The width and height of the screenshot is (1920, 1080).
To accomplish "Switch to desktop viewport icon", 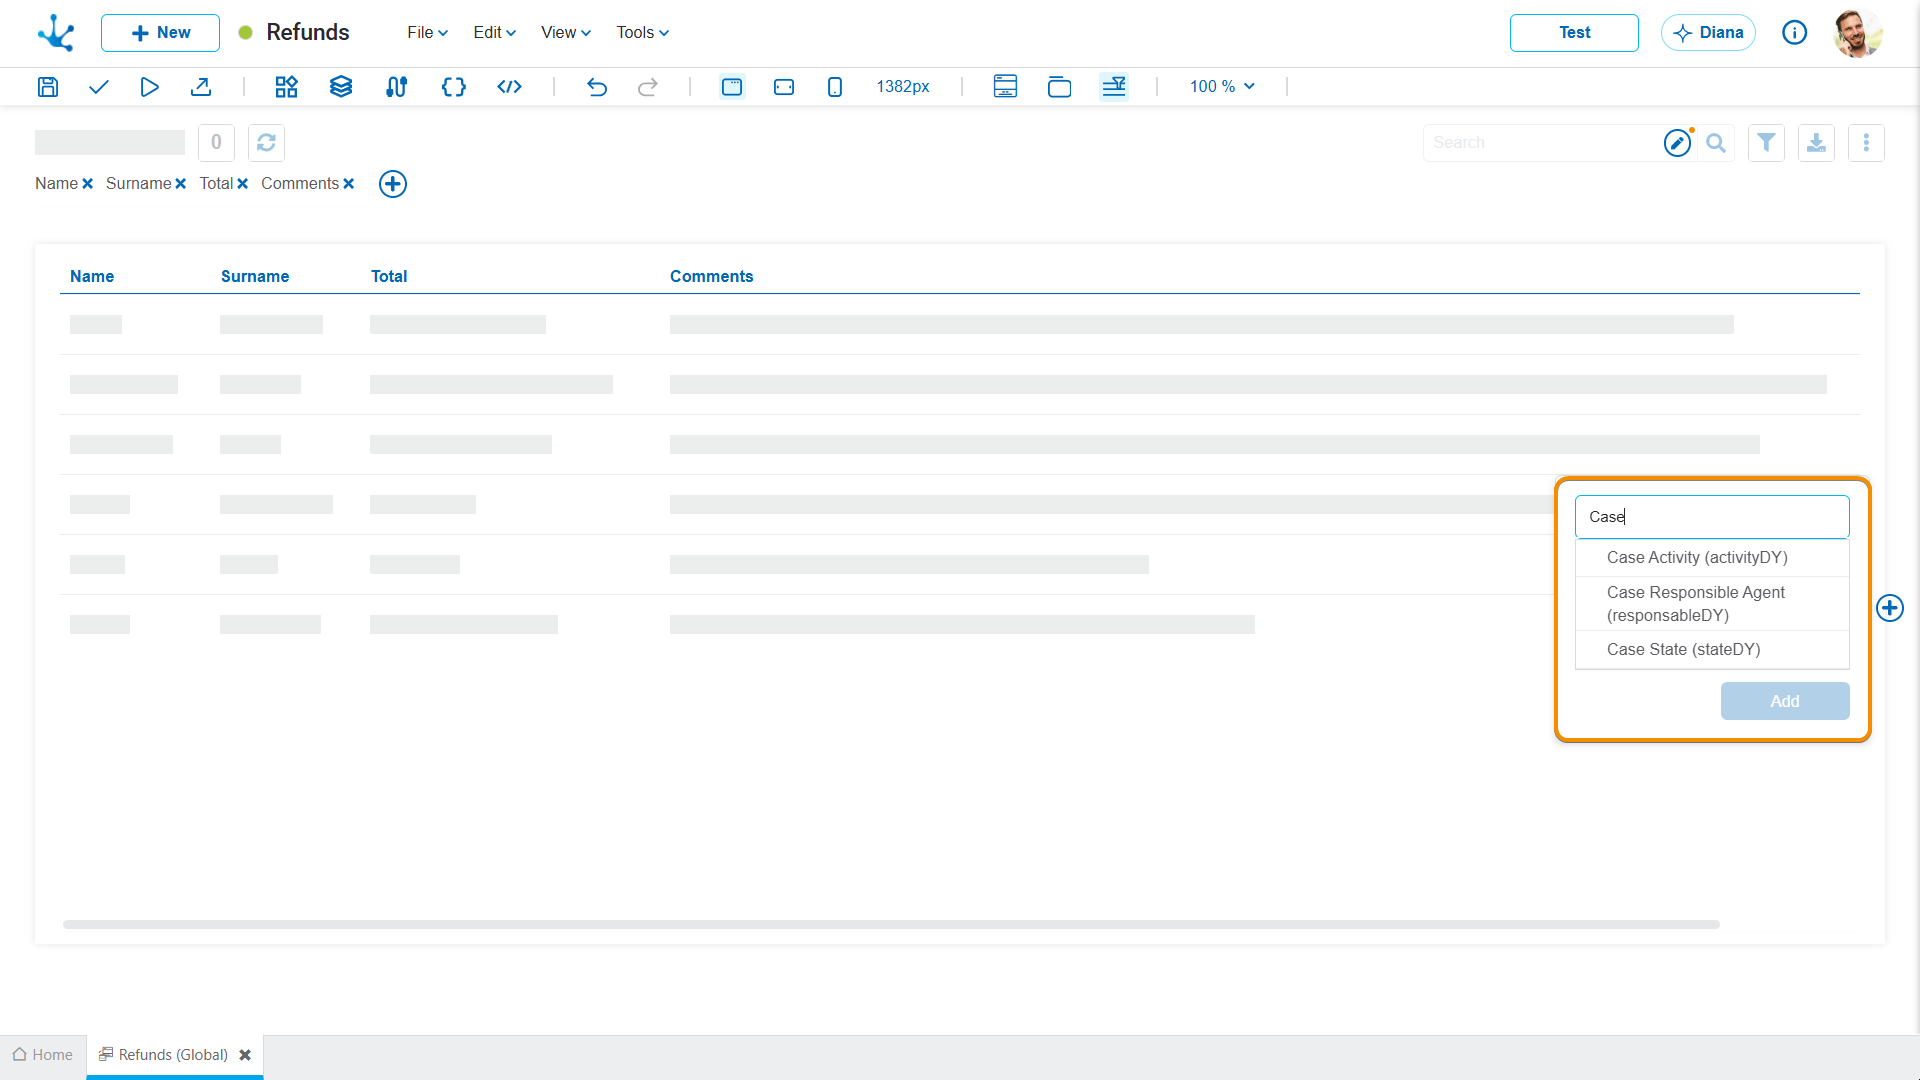I will [732, 87].
